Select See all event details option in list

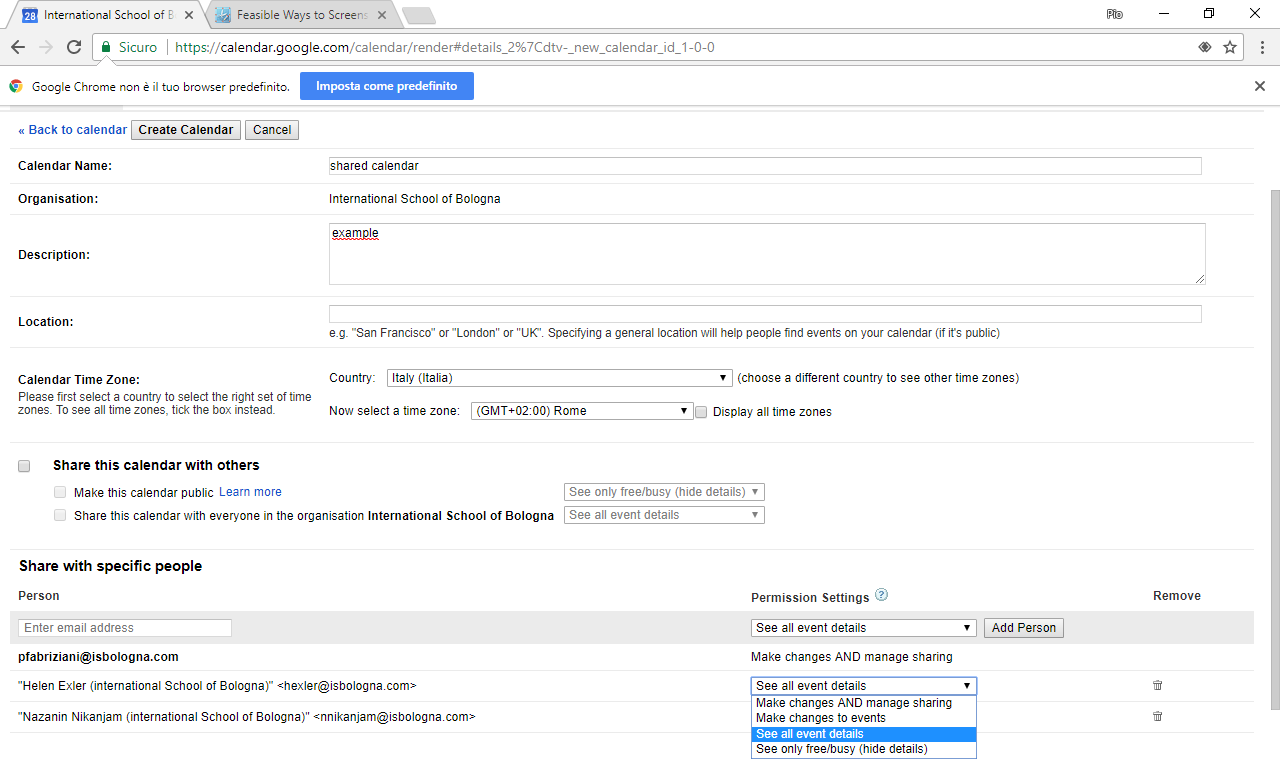[x=864, y=734]
